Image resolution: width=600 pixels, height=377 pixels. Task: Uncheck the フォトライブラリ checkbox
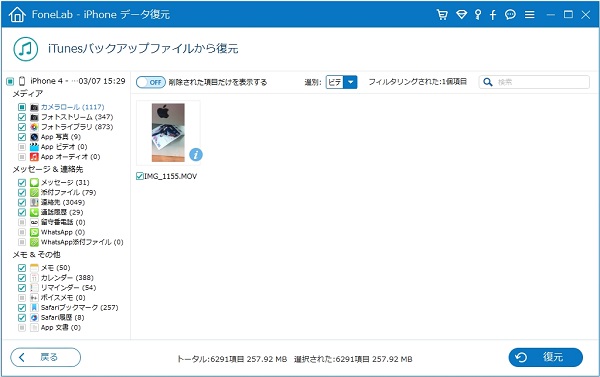[22, 127]
